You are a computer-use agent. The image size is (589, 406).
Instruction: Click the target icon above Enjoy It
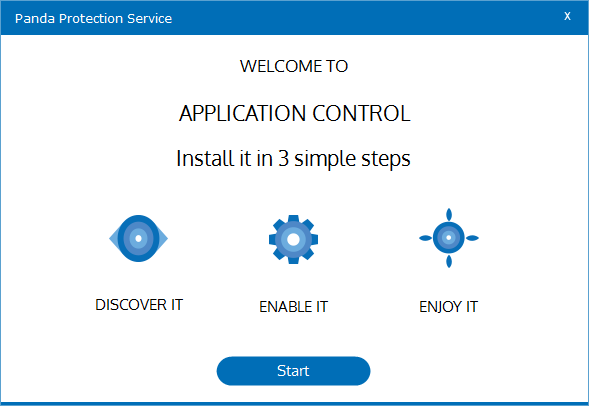click(449, 238)
